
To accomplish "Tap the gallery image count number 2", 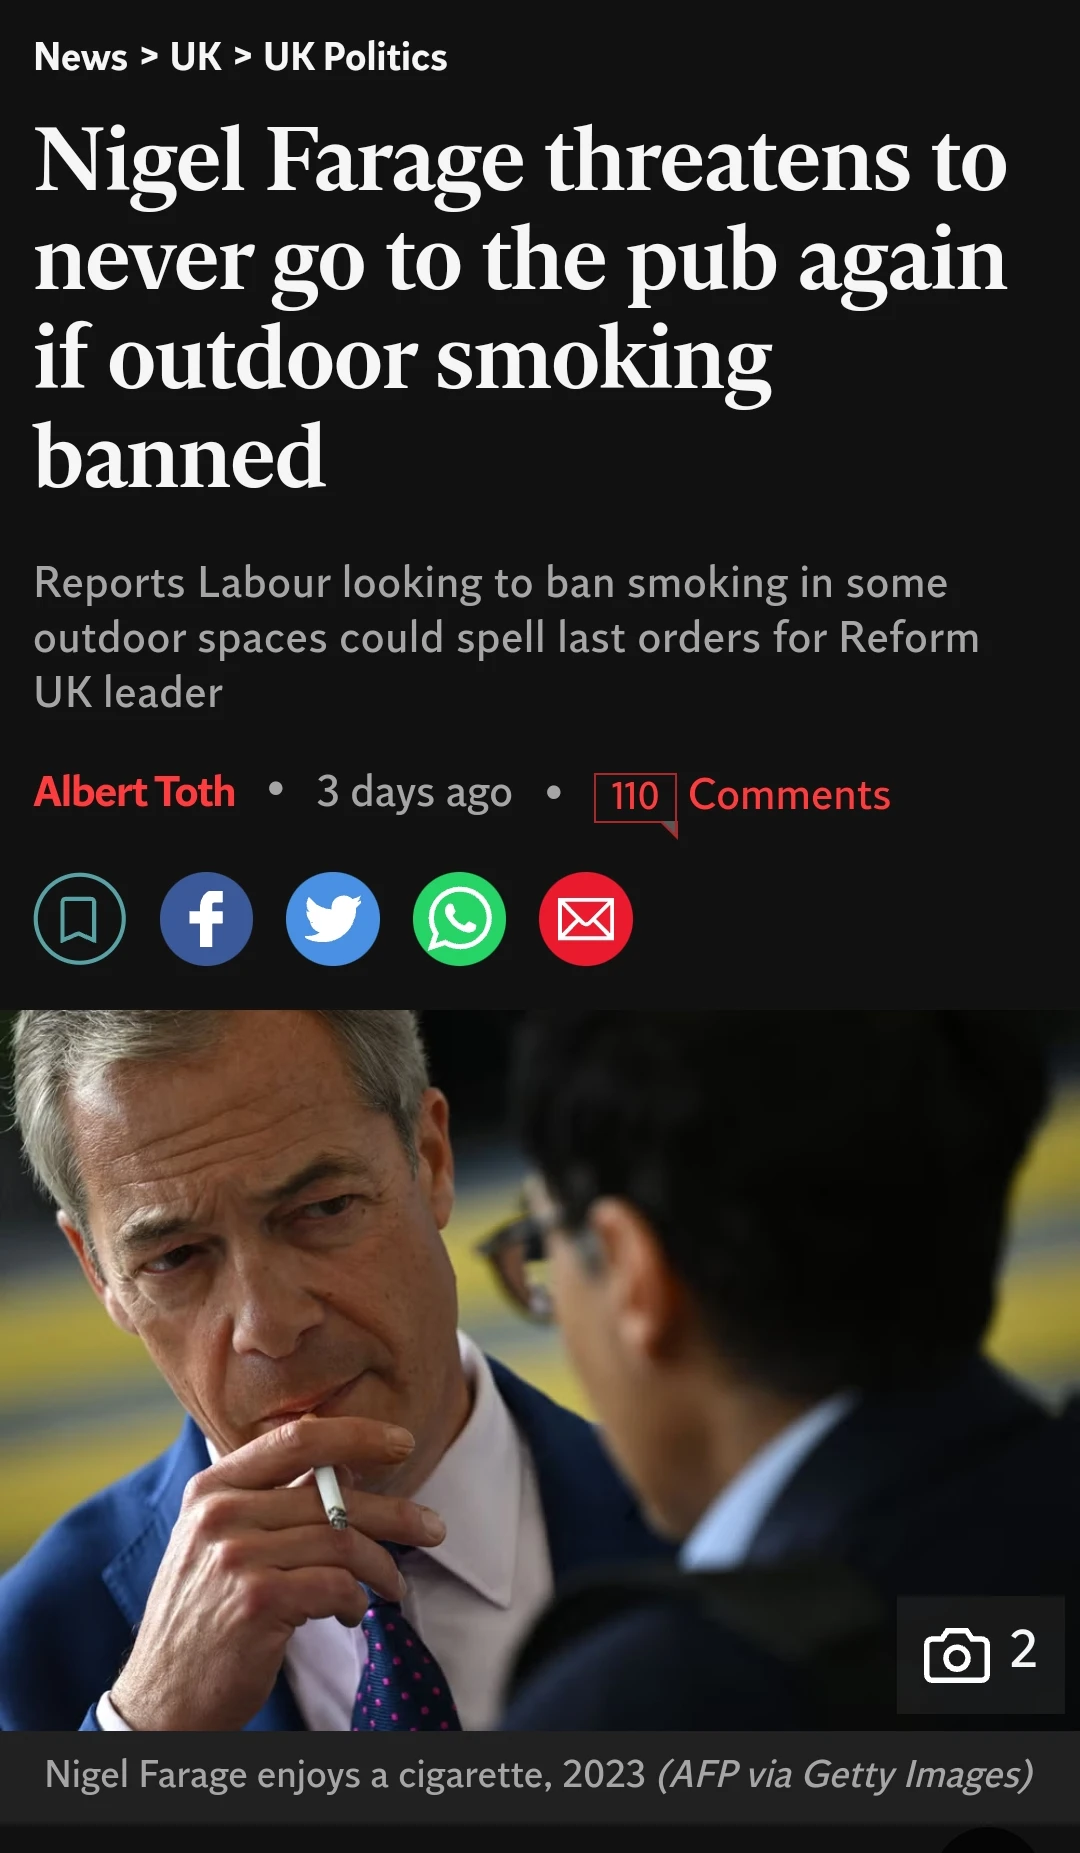I will click(x=1023, y=1649).
